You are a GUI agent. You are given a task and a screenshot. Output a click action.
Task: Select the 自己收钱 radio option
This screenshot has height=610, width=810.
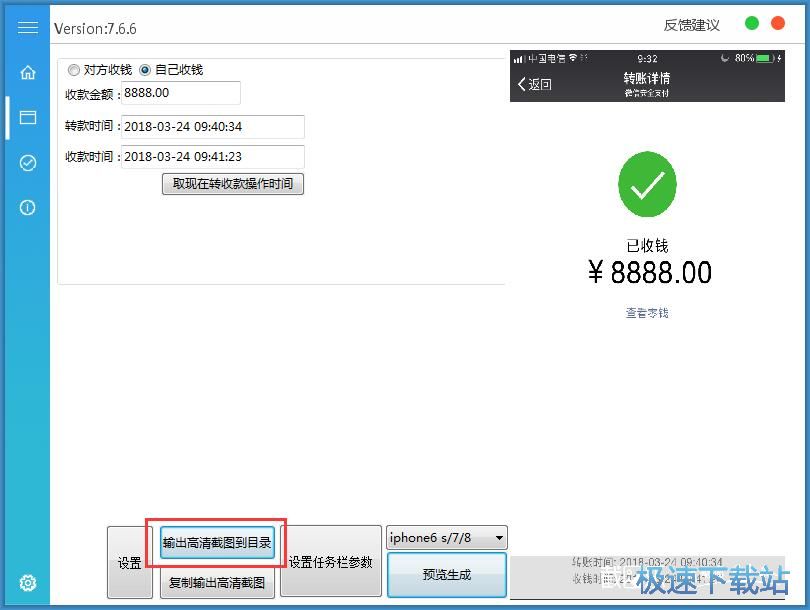[172, 70]
